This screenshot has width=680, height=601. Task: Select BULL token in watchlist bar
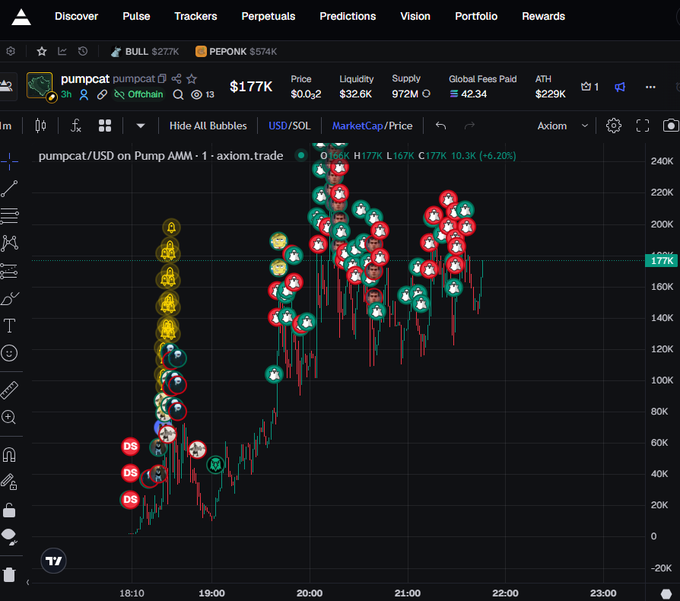145,52
